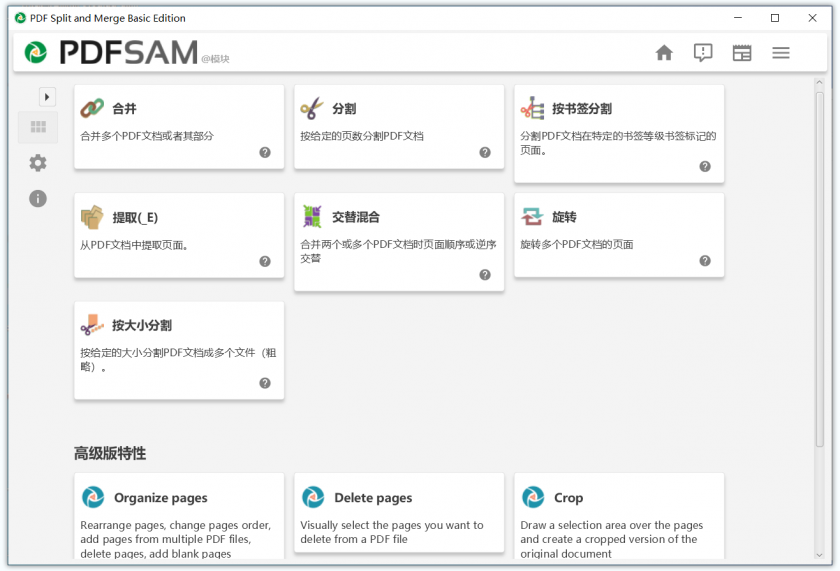The height and width of the screenshot is (571, 840).
Task: Open the Delete pages premium feature
Action: 373,498
